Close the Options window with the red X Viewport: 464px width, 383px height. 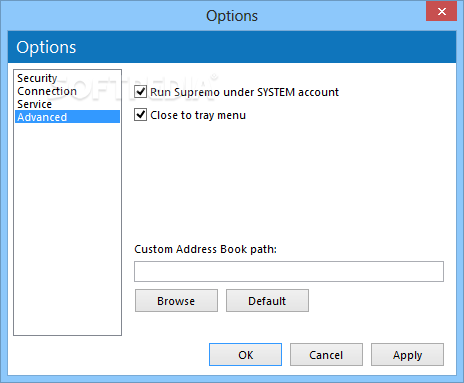tap(442, 12)
